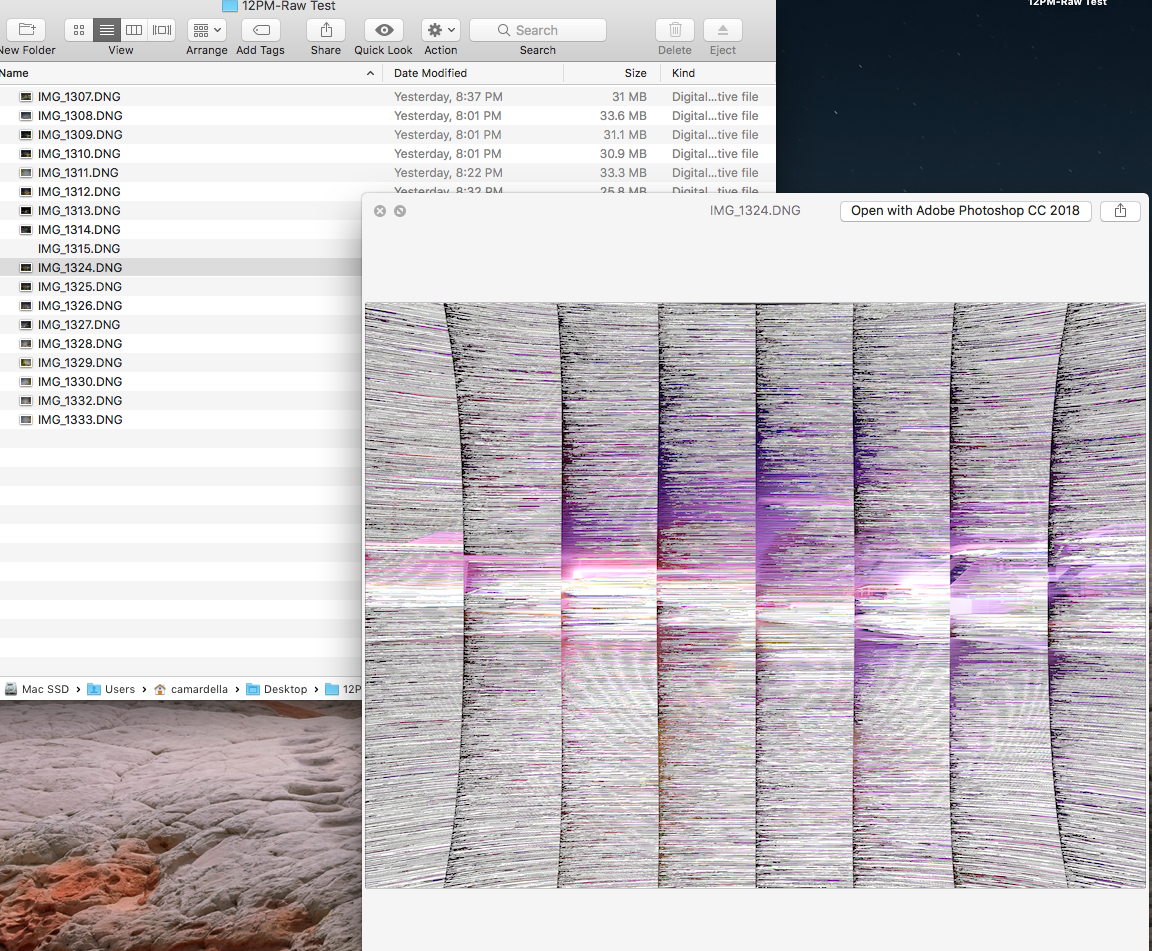Select file IMG_1311.DNG
Viewport: 1152px width, 951px height.
pos(78,173)
